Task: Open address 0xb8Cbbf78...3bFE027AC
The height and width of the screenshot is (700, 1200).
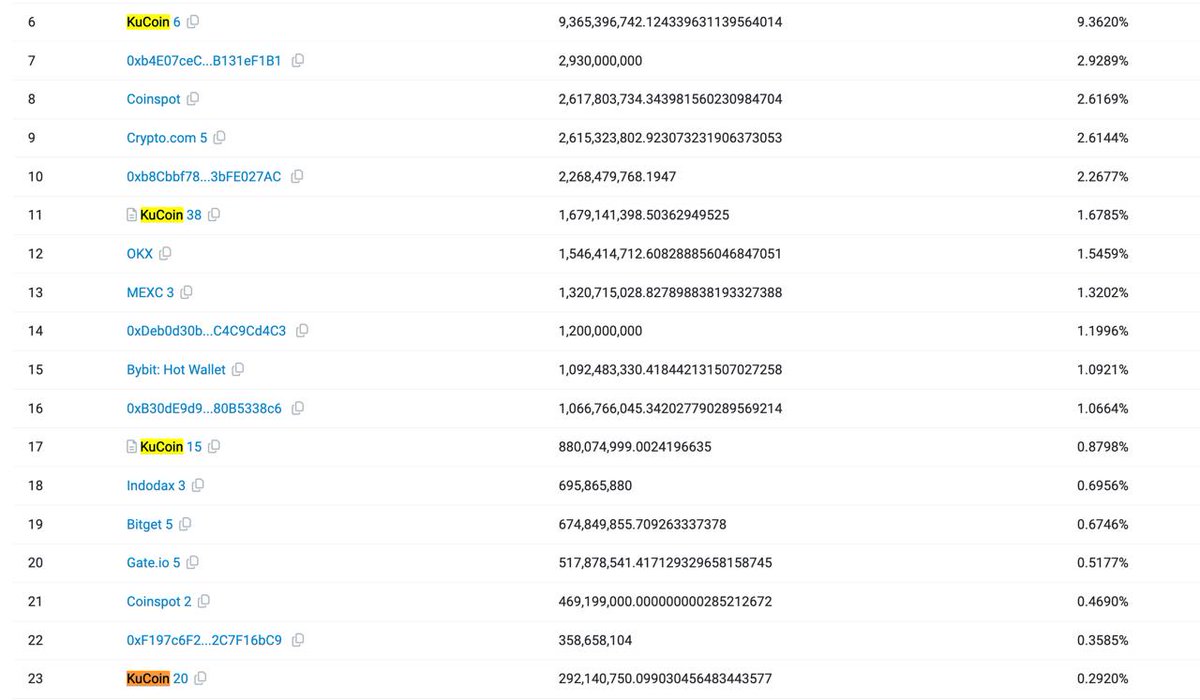Action: point(204,177)
